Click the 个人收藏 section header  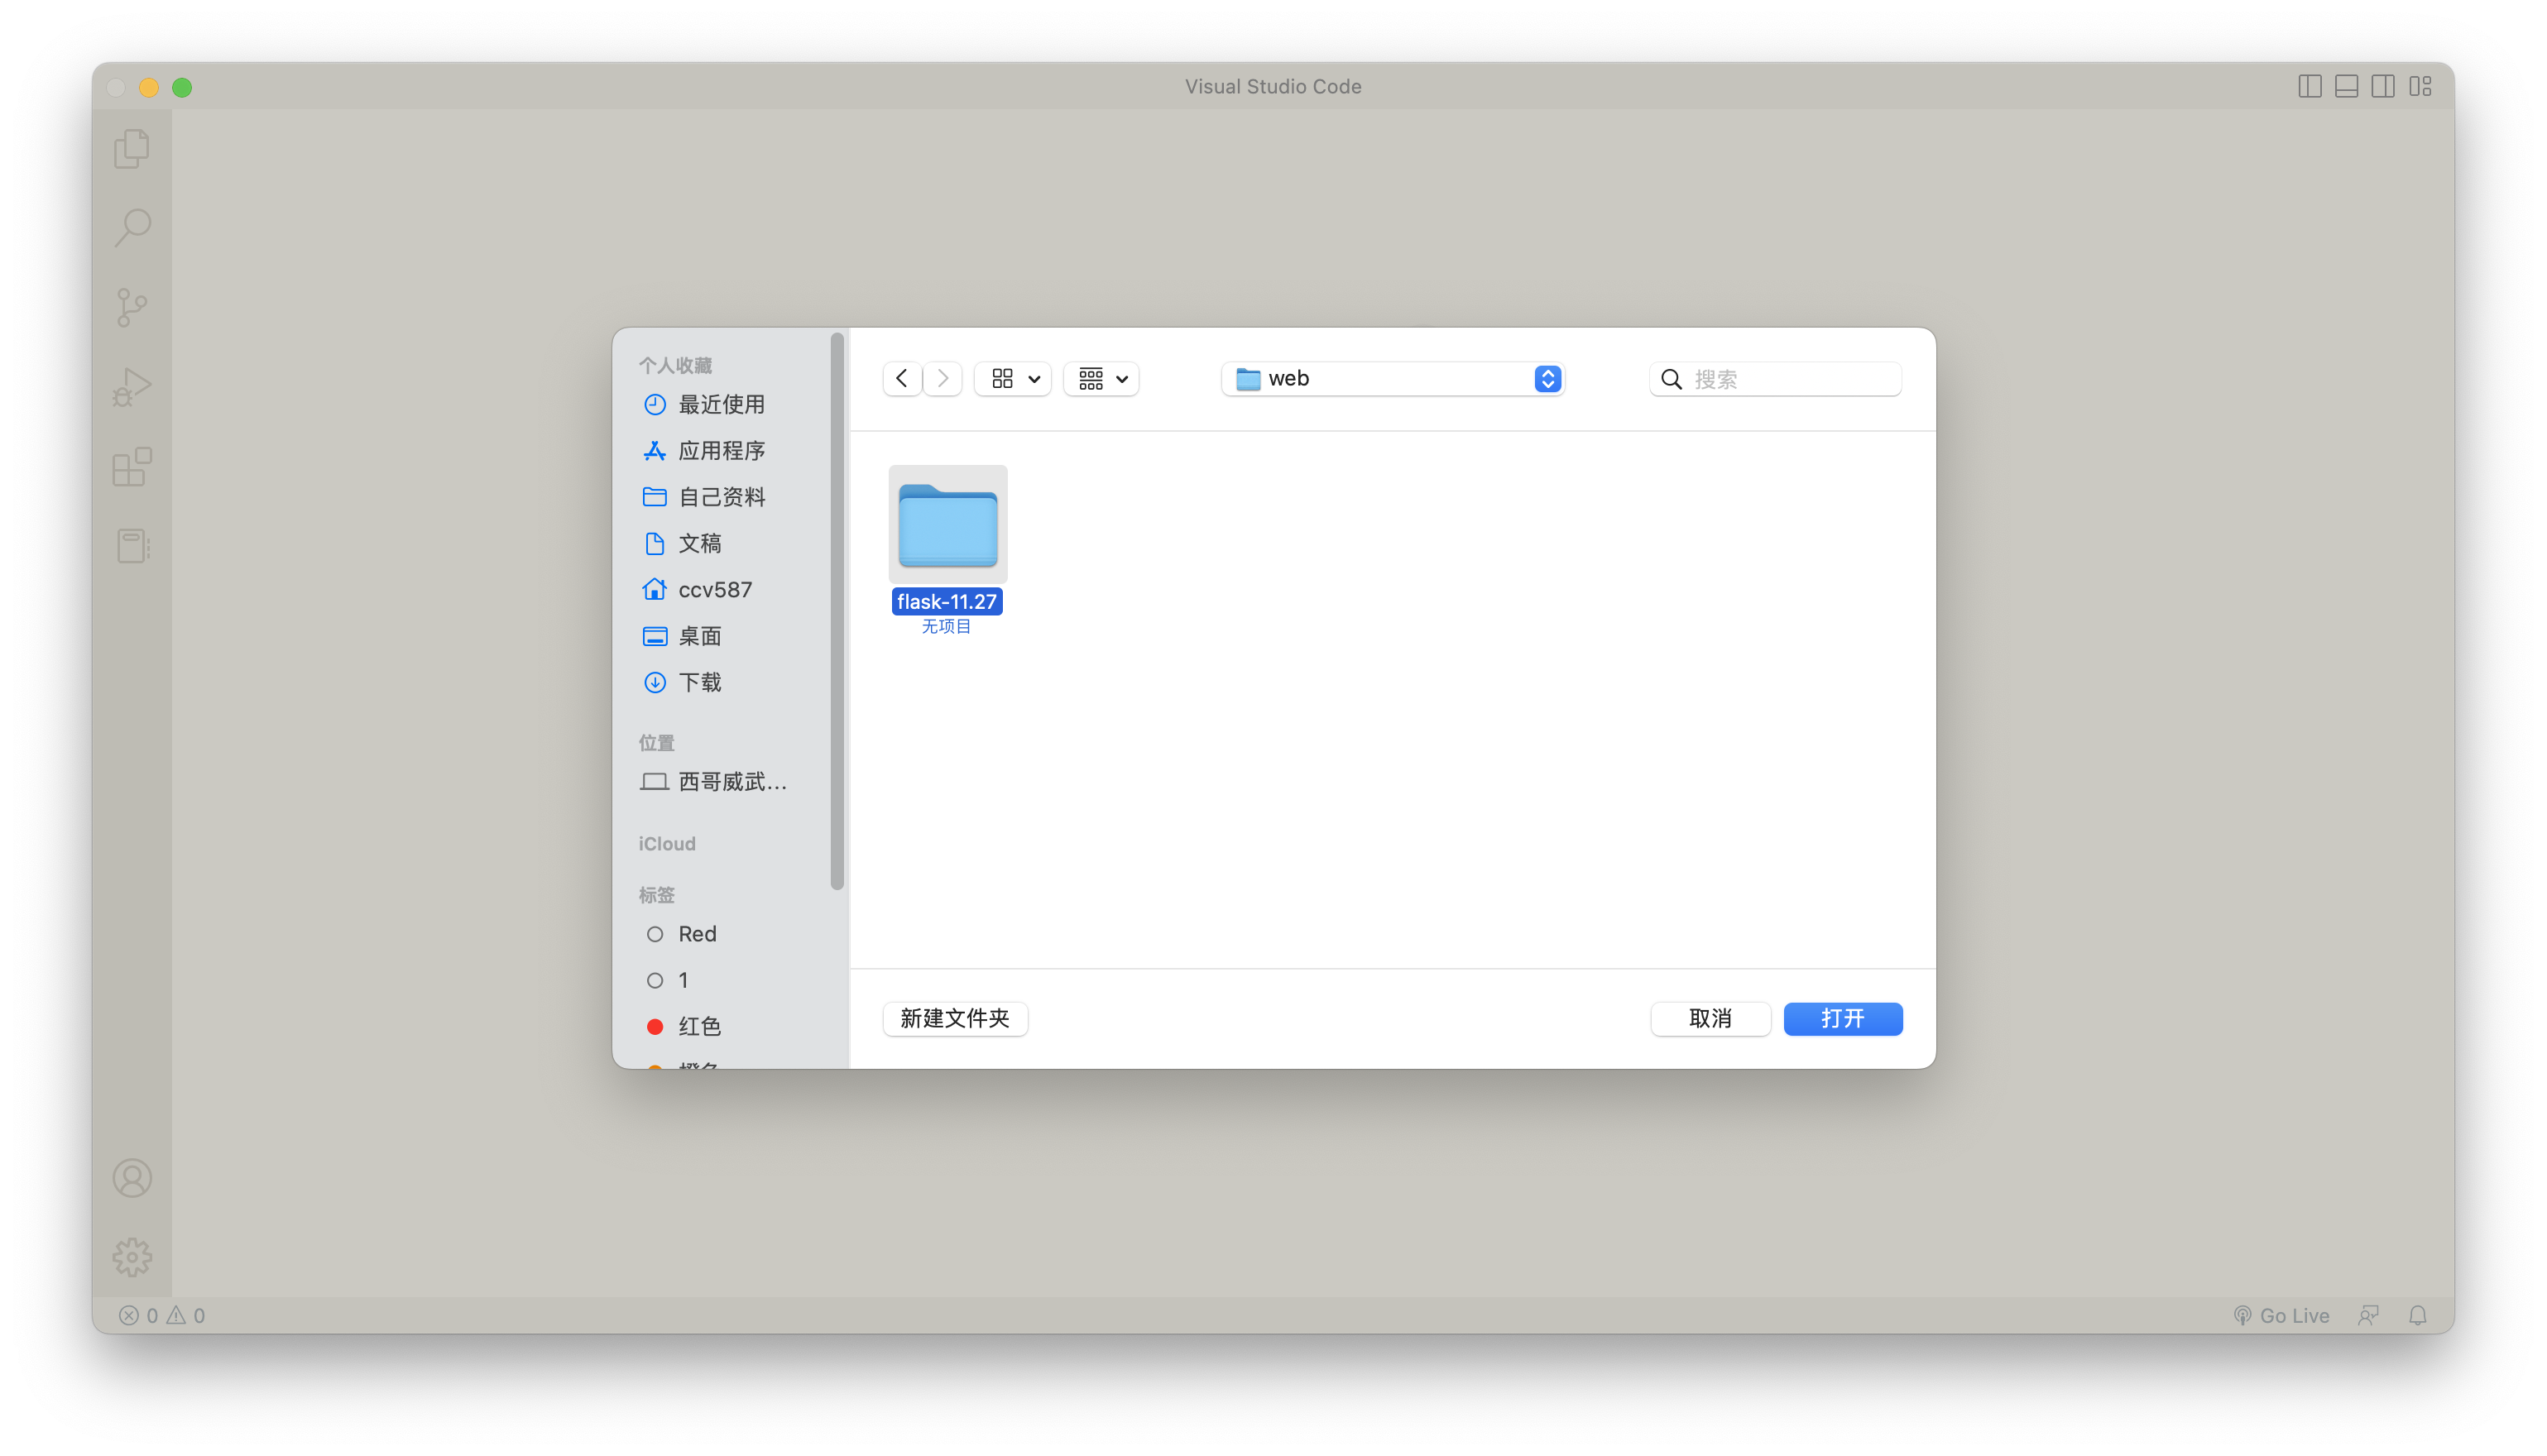(676, 366)
